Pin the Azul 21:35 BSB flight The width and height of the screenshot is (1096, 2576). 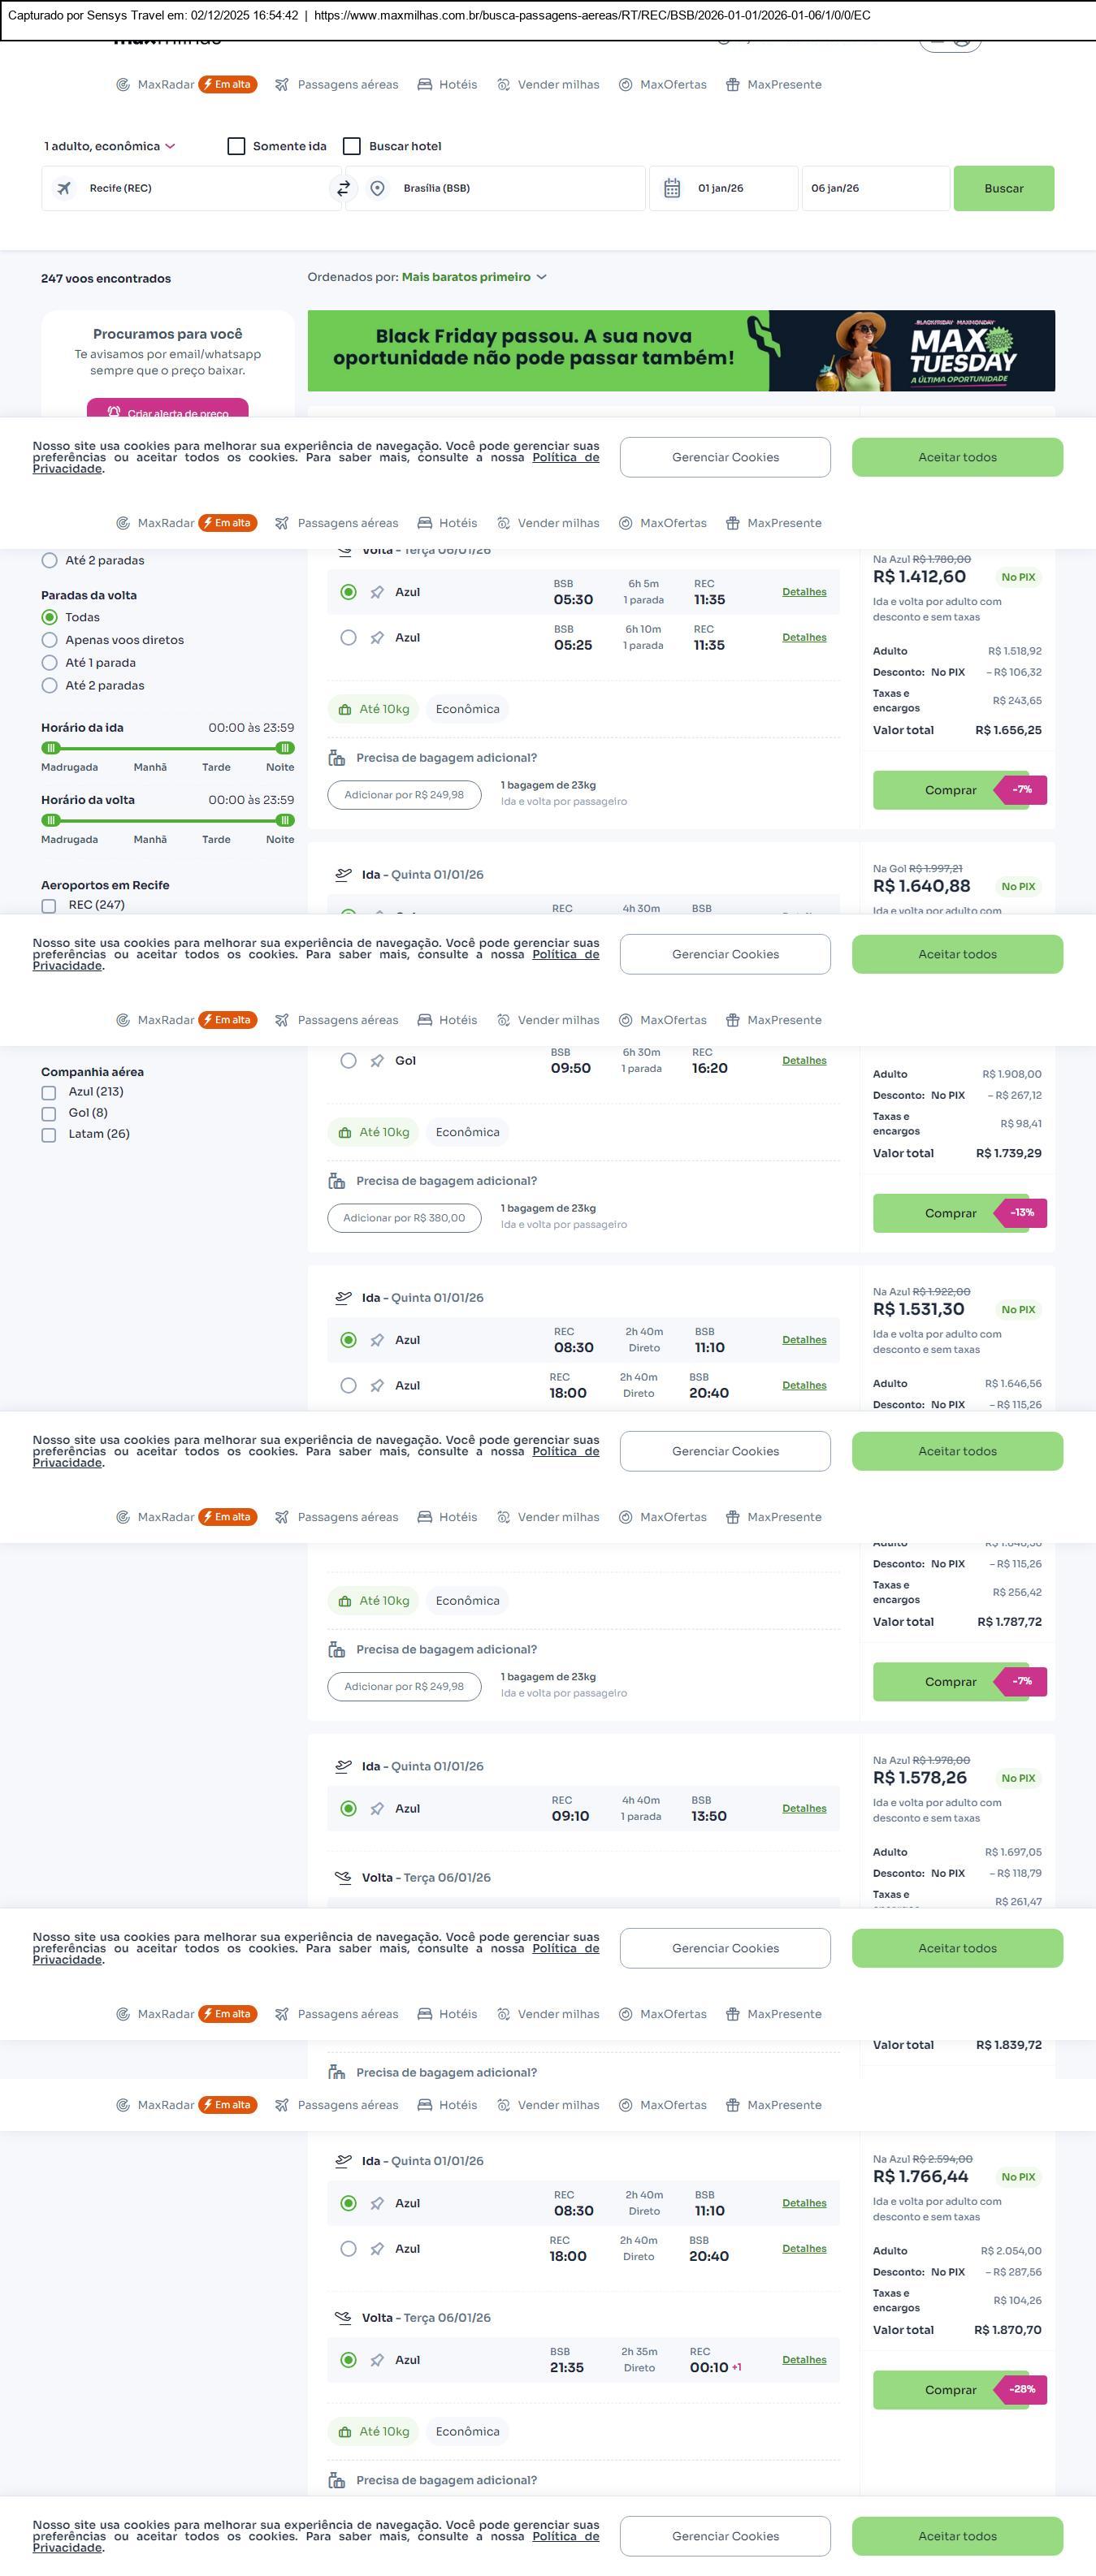pyautogui.click(x=377, y=2360)
